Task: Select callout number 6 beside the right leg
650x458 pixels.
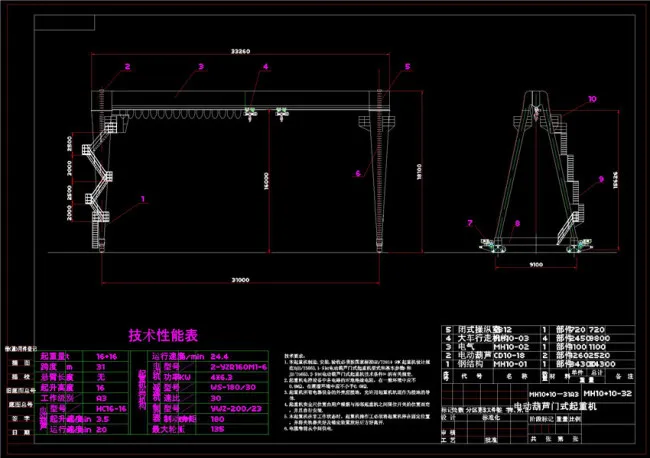Action: click(356, 172)
